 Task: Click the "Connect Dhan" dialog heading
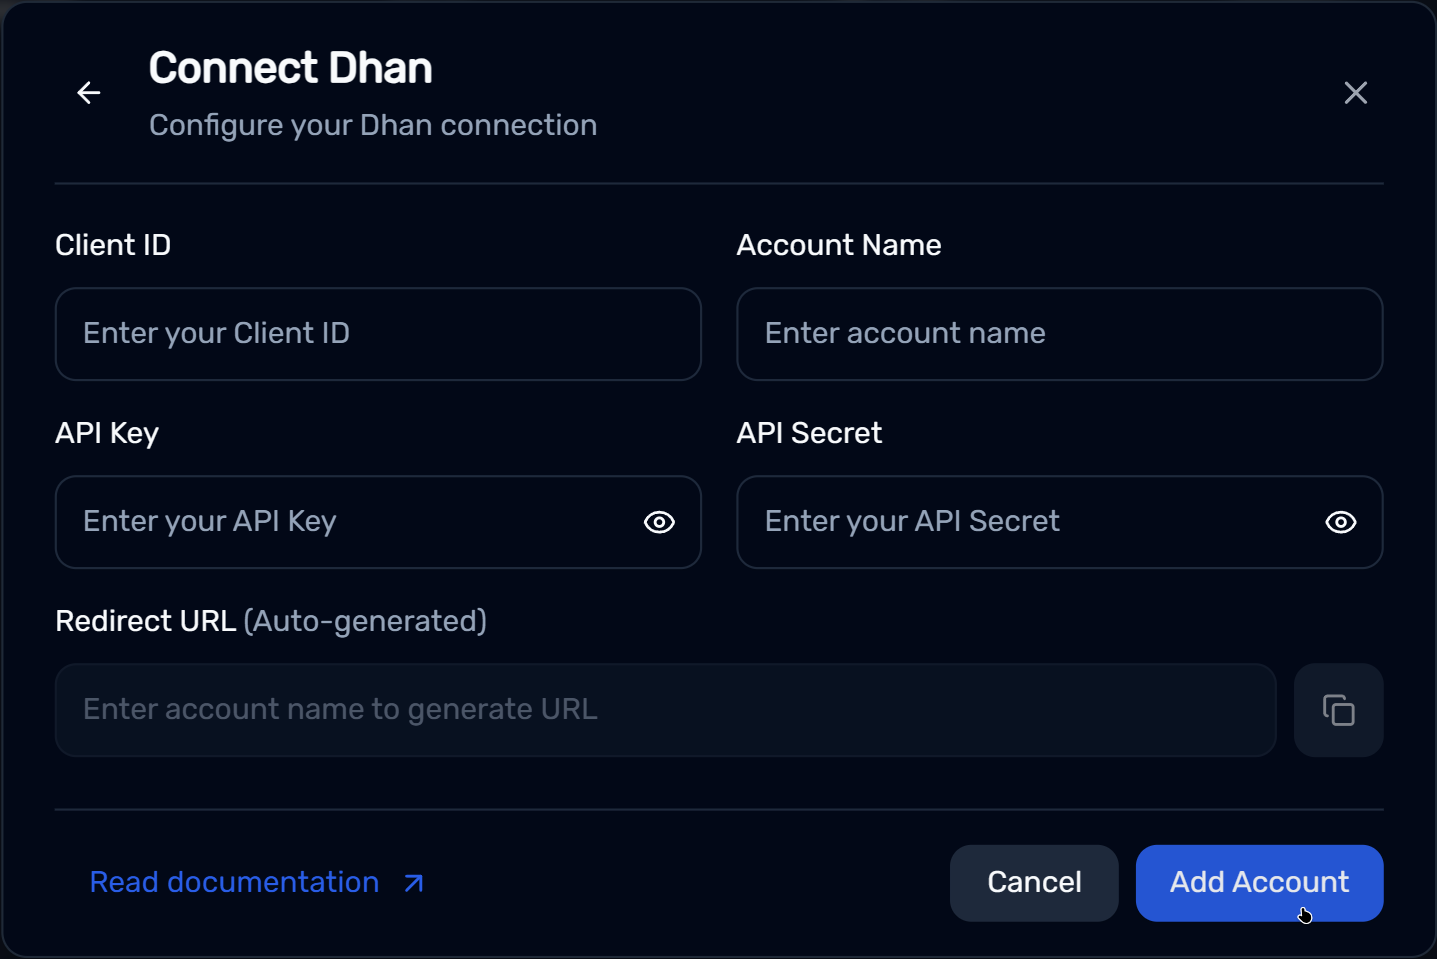pos(290,68)
